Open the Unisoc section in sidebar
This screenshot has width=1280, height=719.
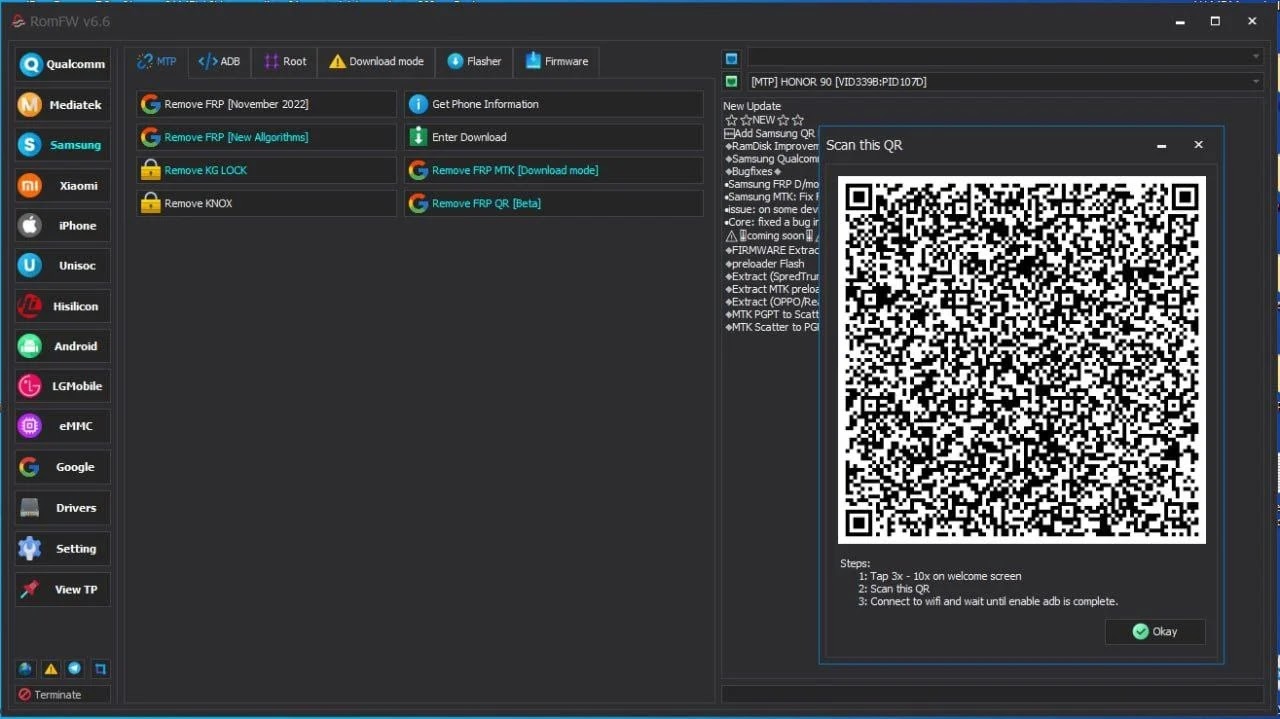[62, 266]
